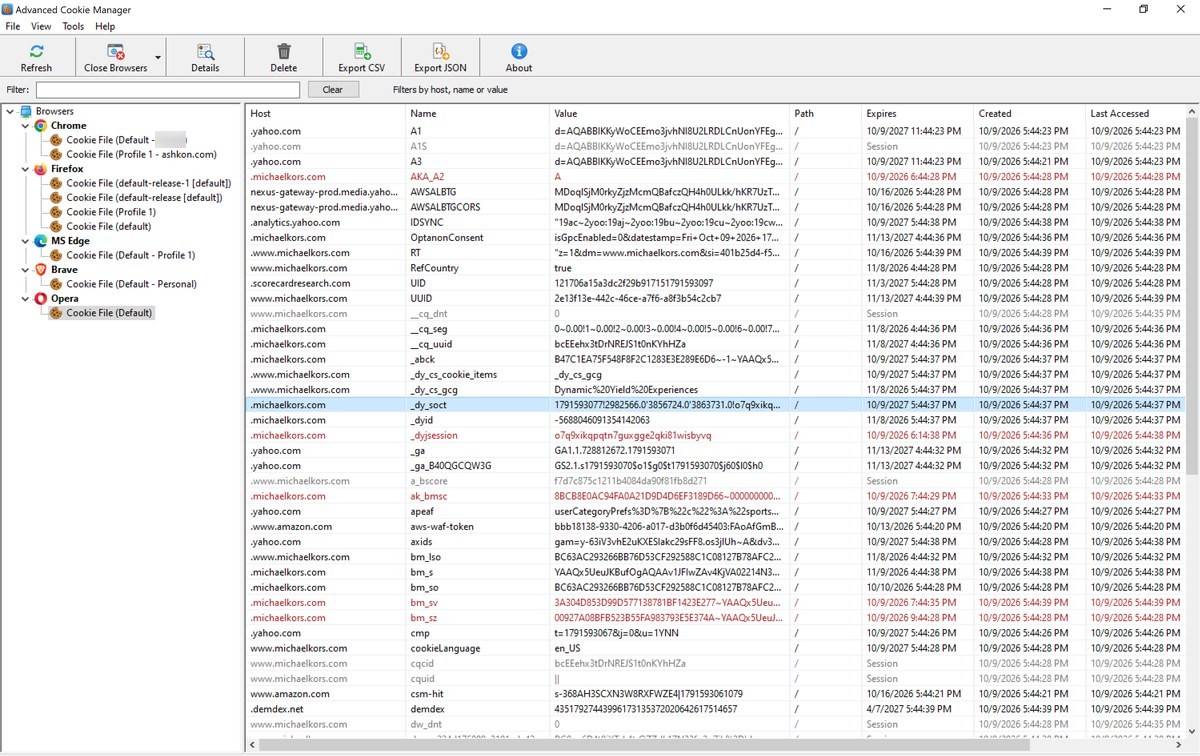Sort by the Created column header

tap(1029, 114)
